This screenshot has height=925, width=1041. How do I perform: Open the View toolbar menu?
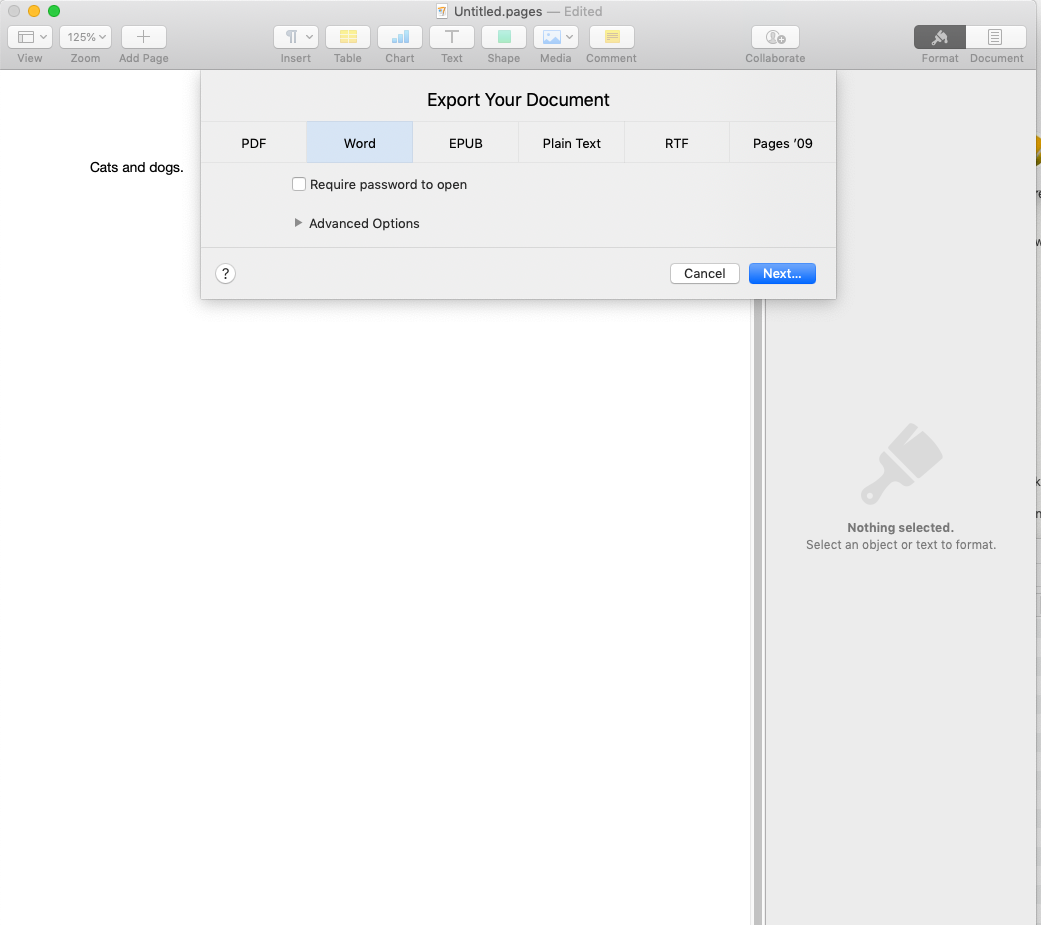click(x=30, y=37)
